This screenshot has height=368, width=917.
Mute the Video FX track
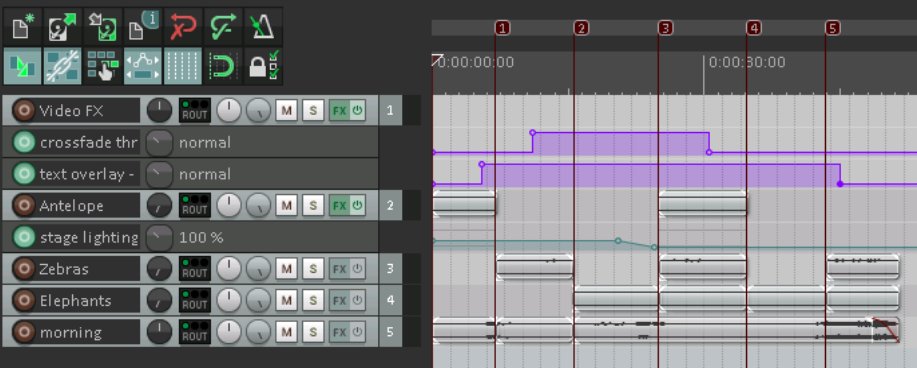point(286,110)
